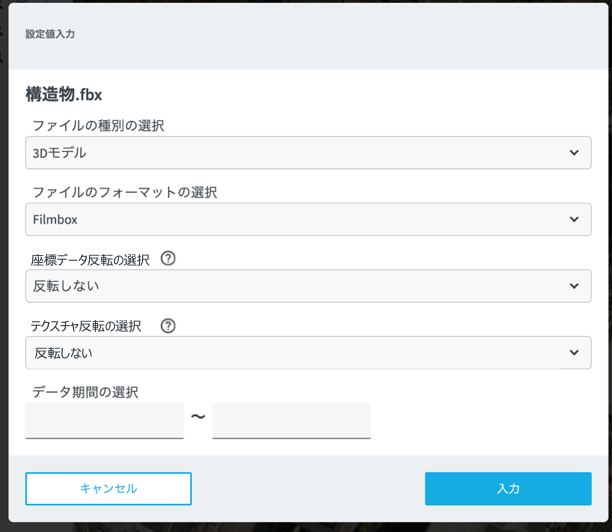This screenshot has width=612, height=532.
Task: Confirm with the blue 入力 button
Action: (x=508, y=489)
